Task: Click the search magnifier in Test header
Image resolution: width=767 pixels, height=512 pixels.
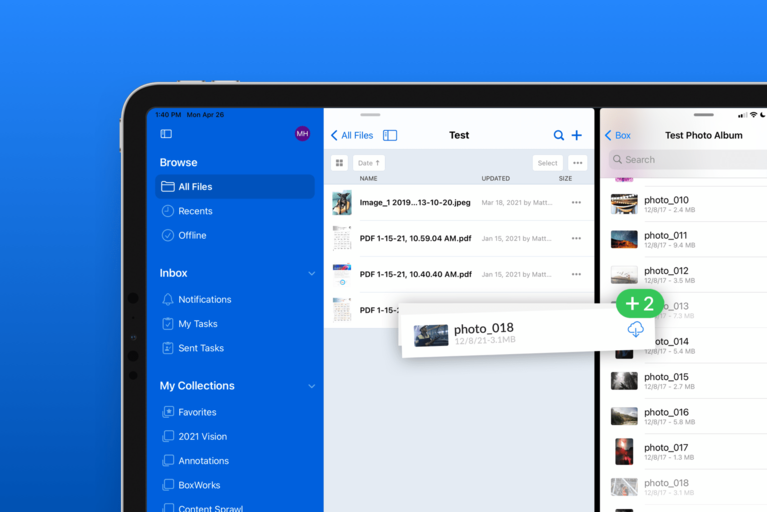Action: point(558,135)
